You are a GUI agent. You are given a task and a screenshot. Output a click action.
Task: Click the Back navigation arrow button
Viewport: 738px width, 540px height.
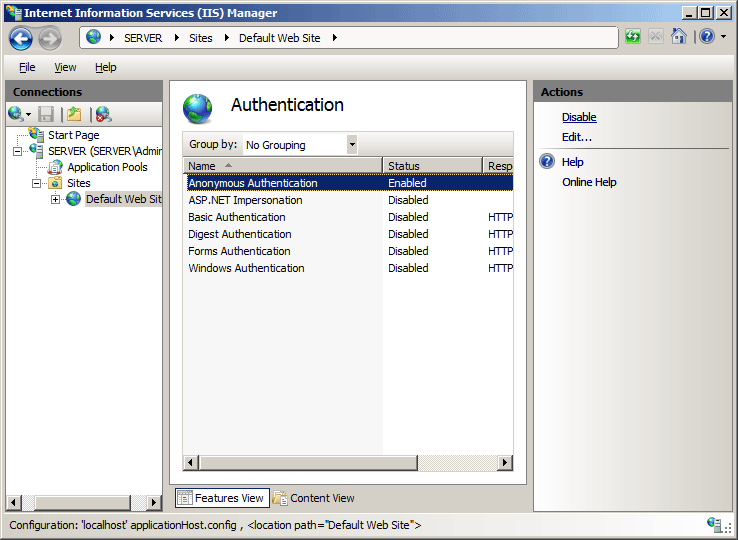21,38
